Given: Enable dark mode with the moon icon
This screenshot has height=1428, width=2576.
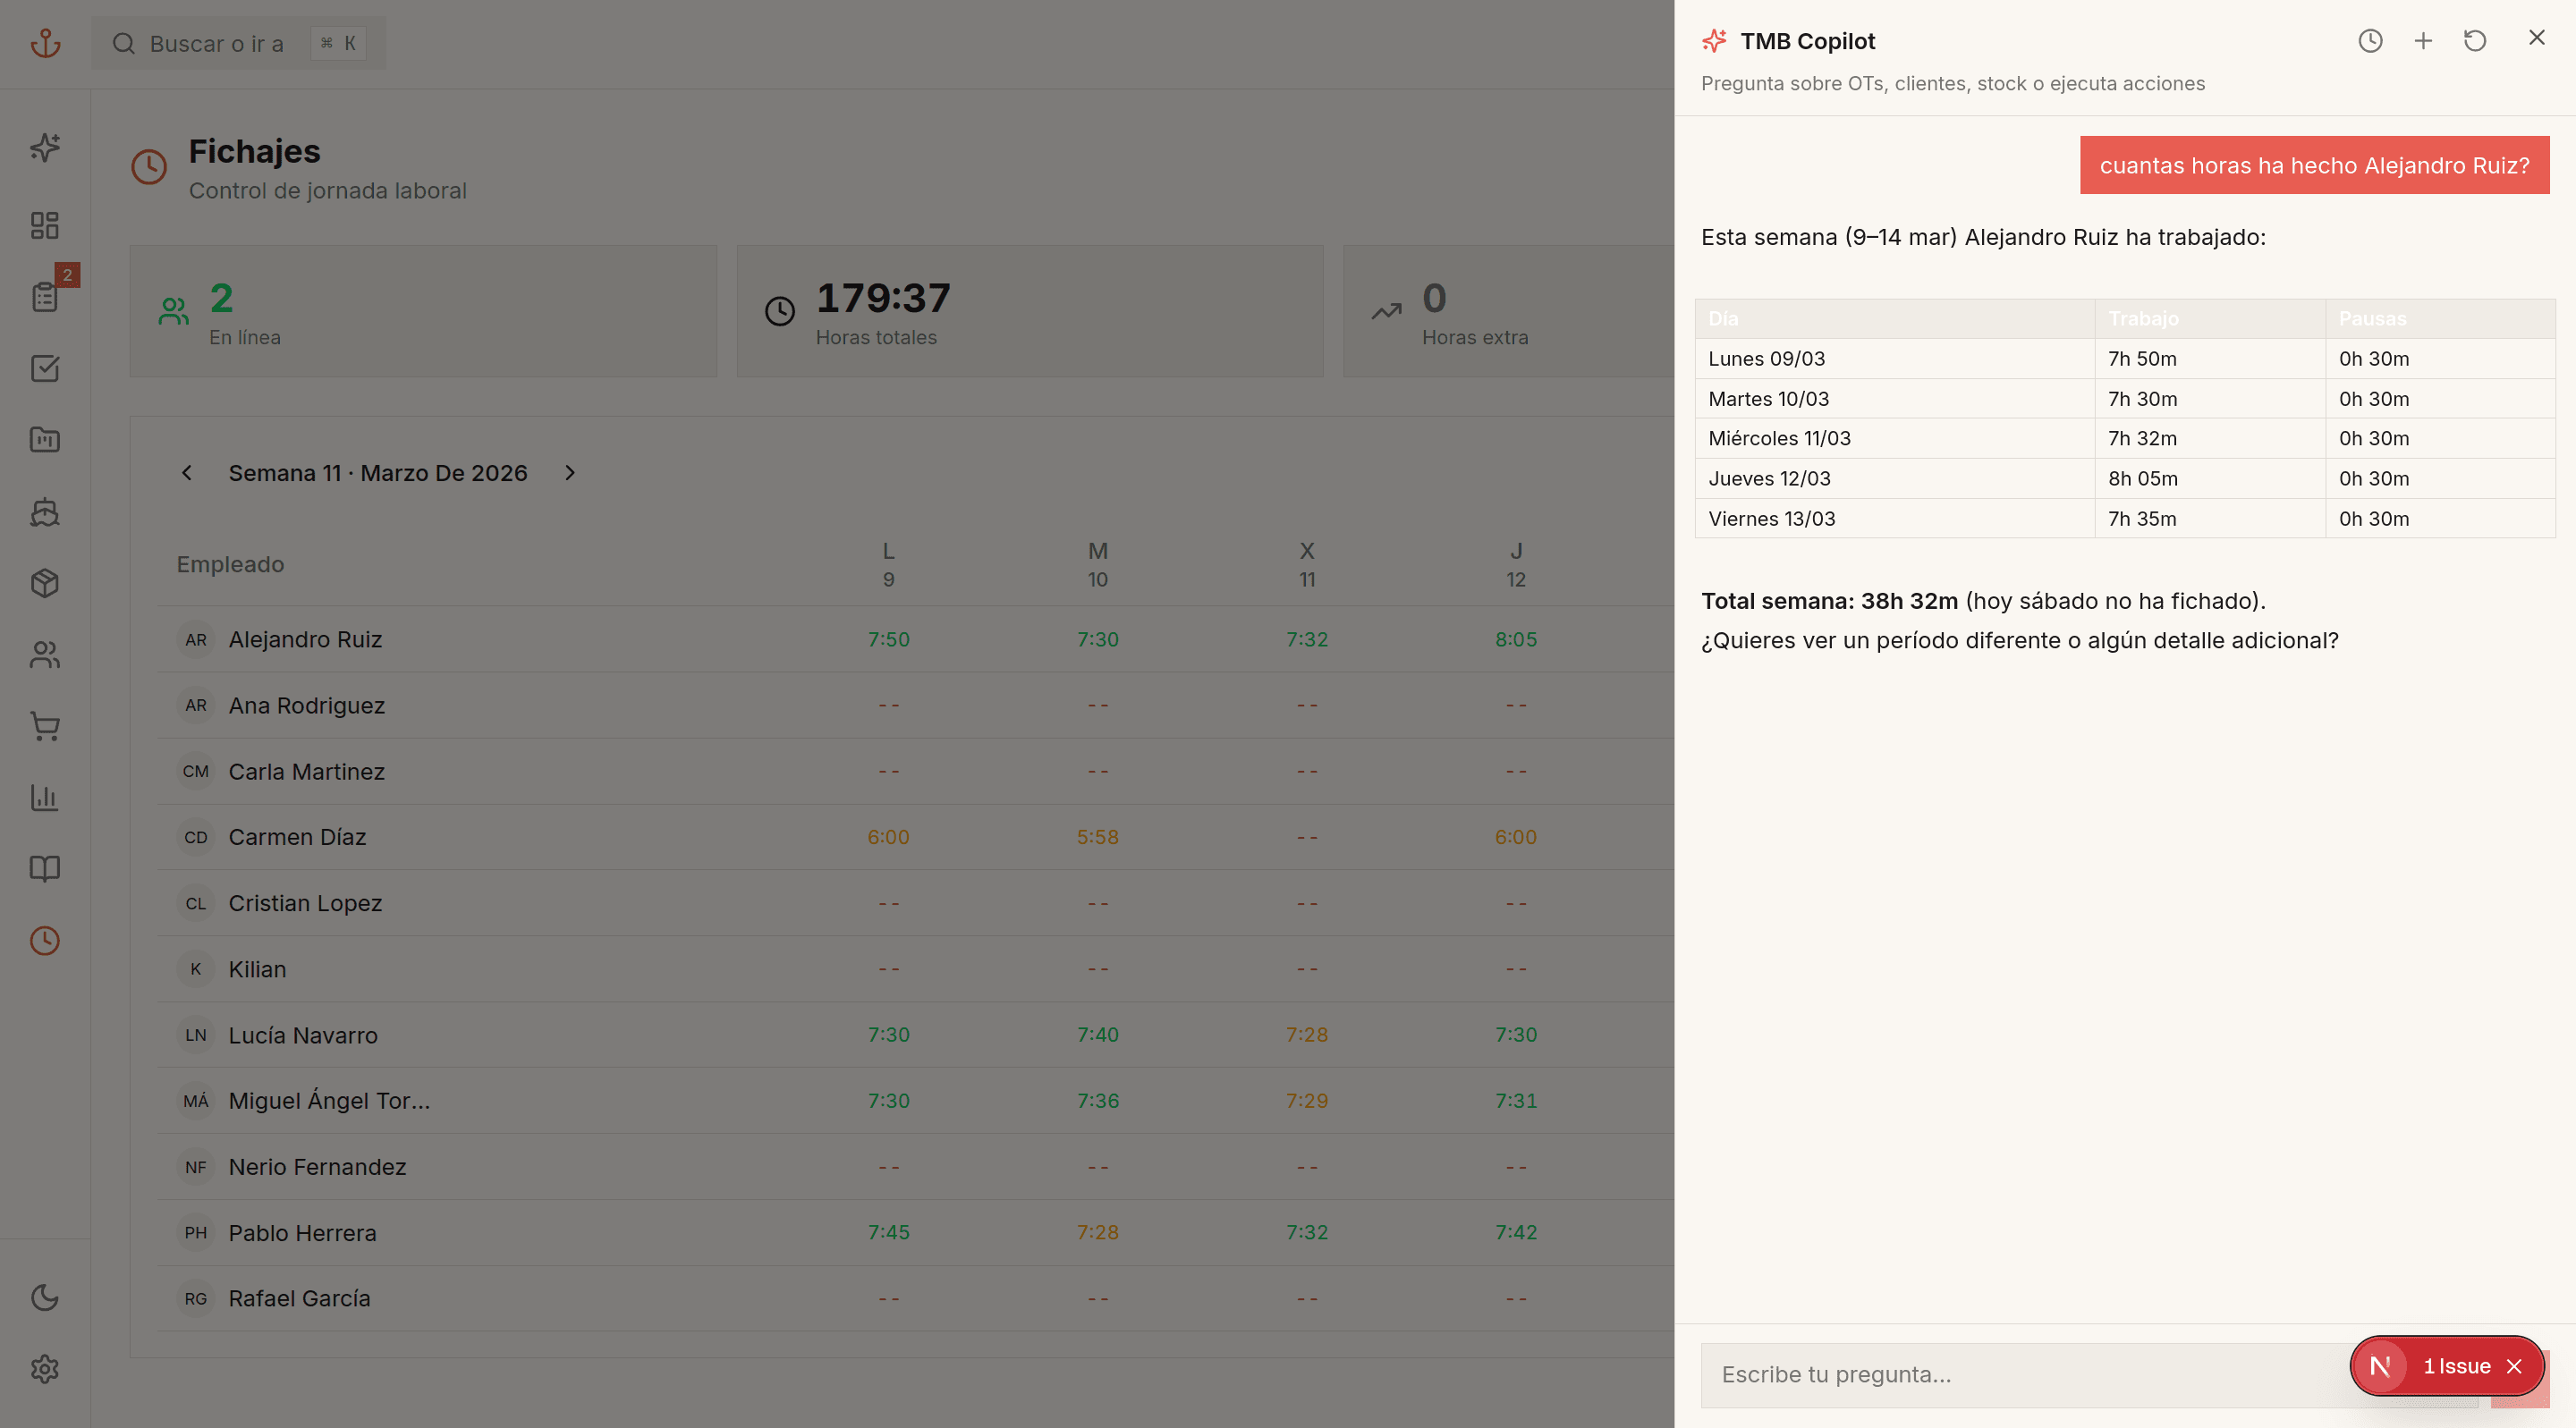Looking at the screenshot, I should tap(45, 1297).
